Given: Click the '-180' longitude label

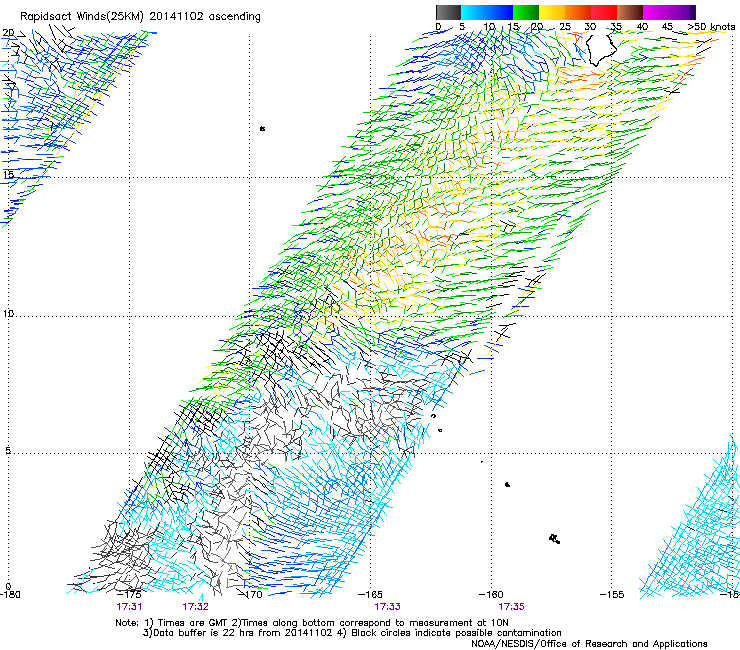Looking at the screenshot, I should (10, 595).
